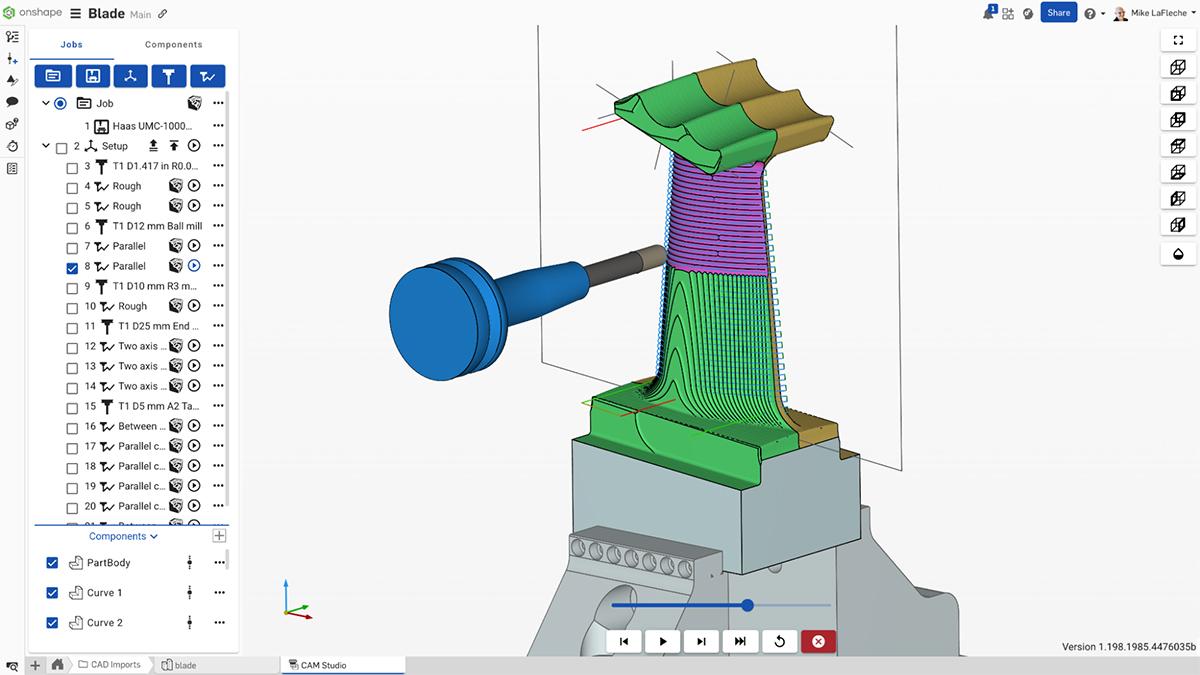Uncheck the 8 Parallel toolpath checkbox
Screen dimensions: 1200x675
point(72,267)
